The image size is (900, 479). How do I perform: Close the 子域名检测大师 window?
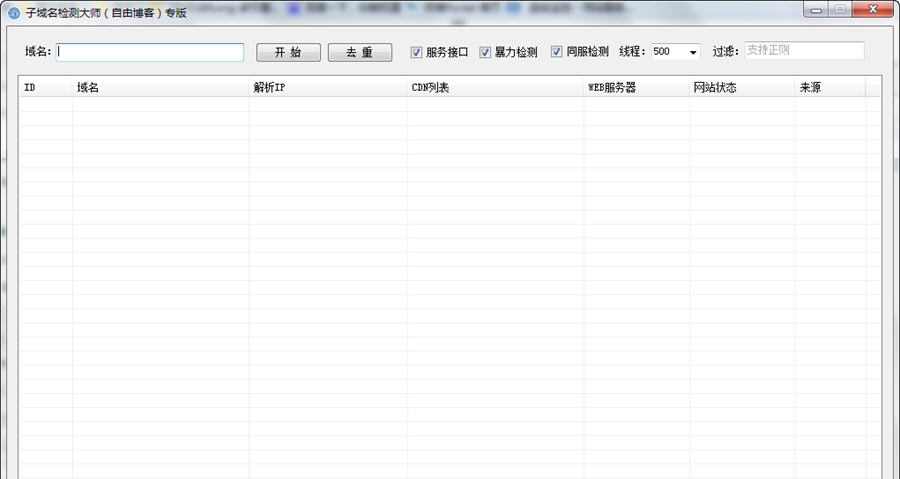[872, 10]
